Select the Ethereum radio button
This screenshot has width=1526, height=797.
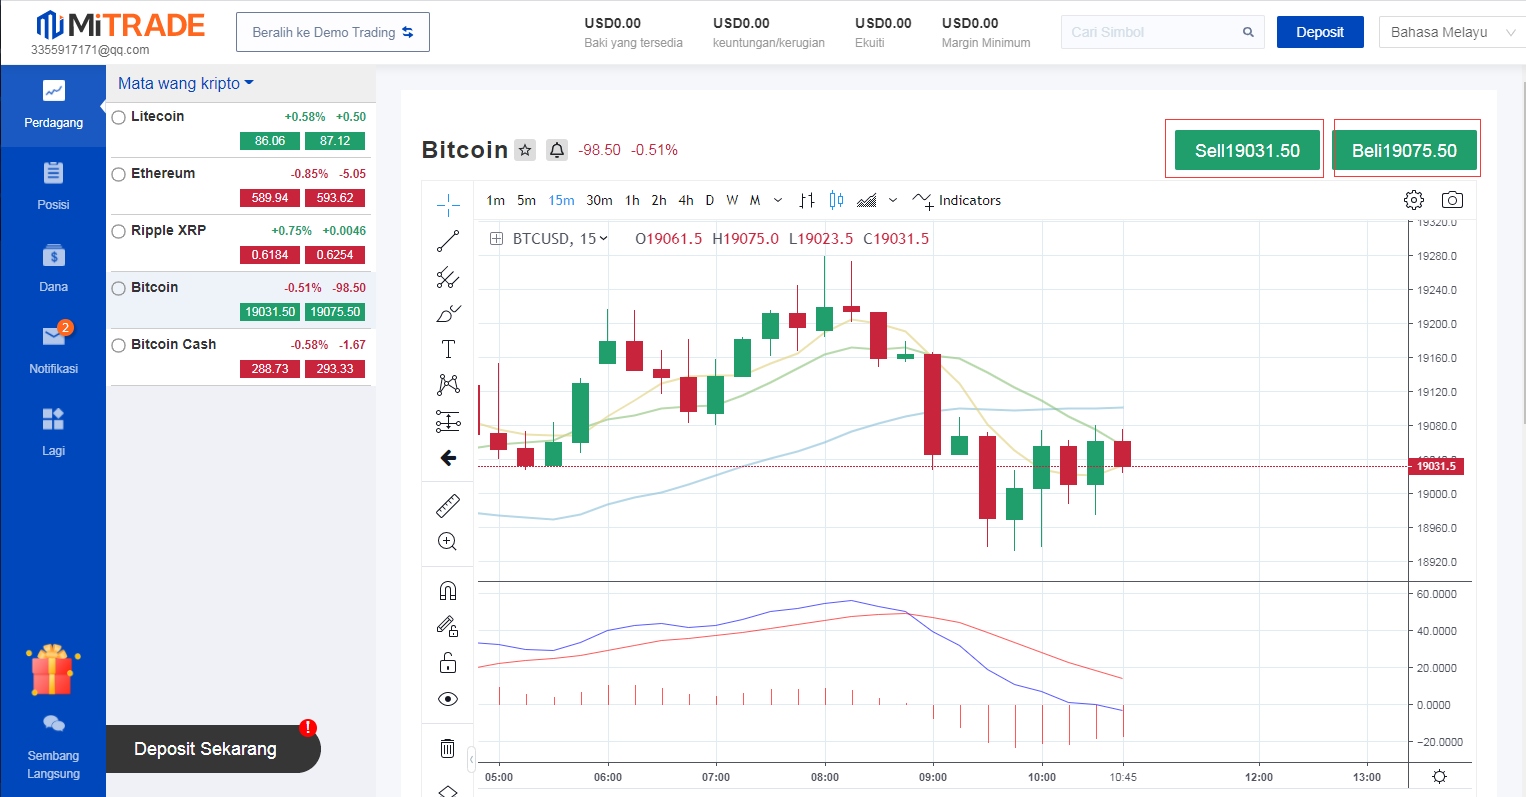[119, 174]
